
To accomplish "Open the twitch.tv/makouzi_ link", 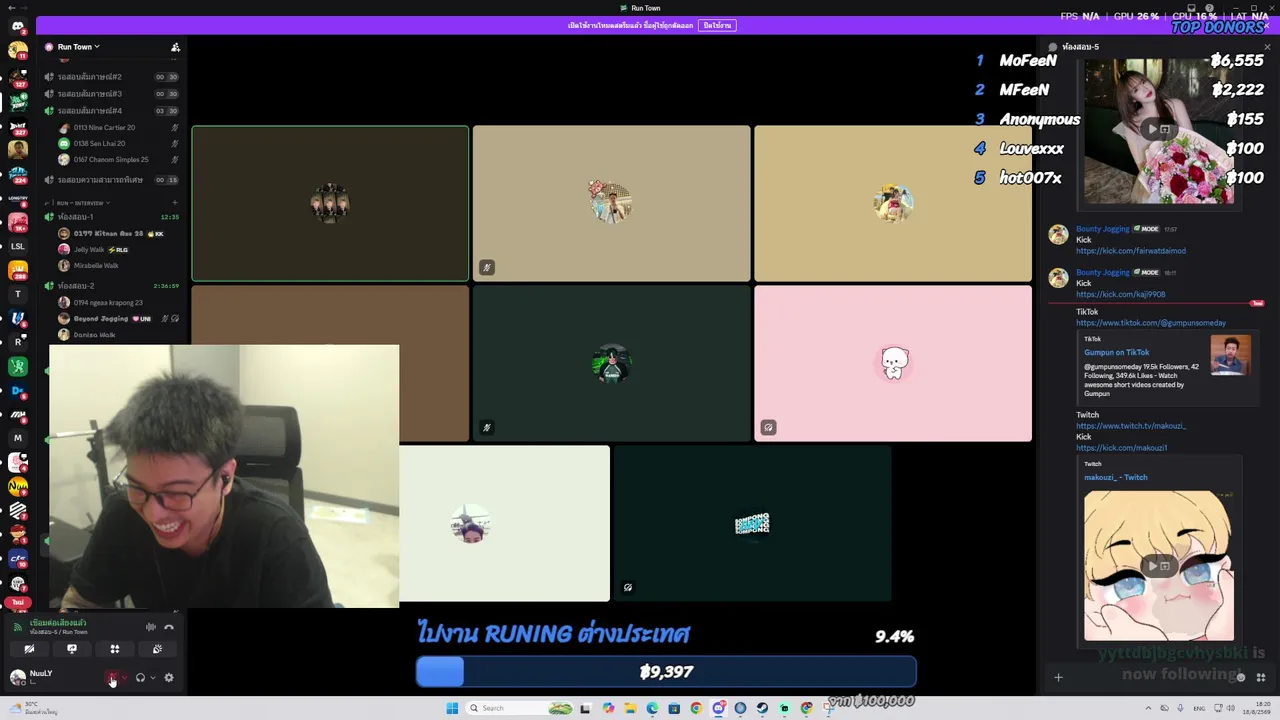I will (1131, 426).
